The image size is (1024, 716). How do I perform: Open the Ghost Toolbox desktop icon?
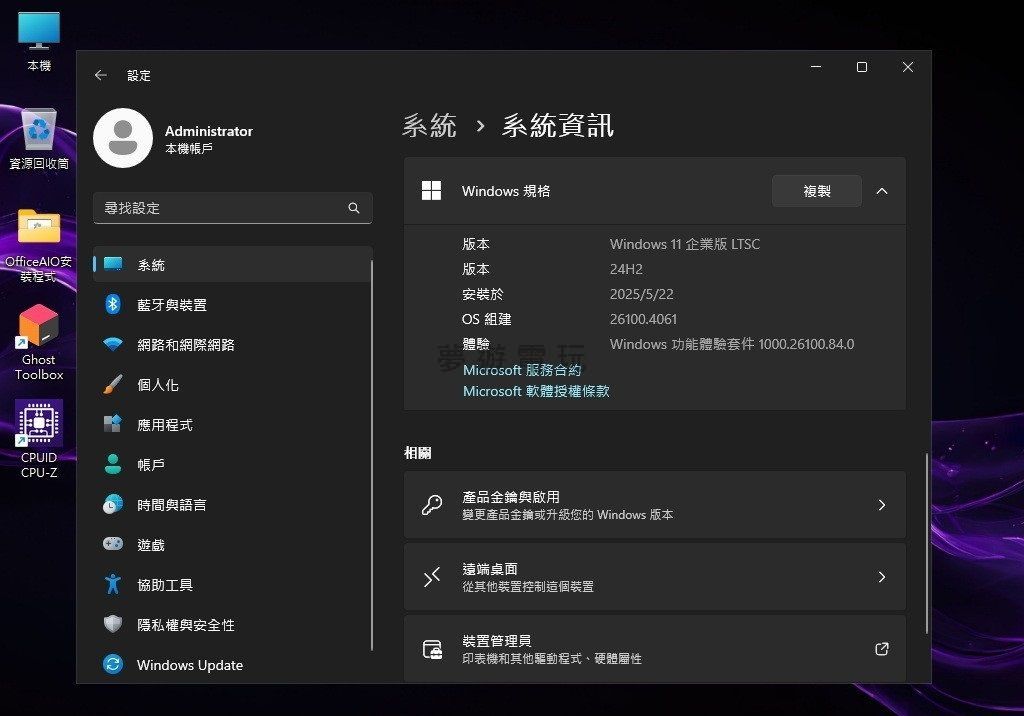(39, 328)
